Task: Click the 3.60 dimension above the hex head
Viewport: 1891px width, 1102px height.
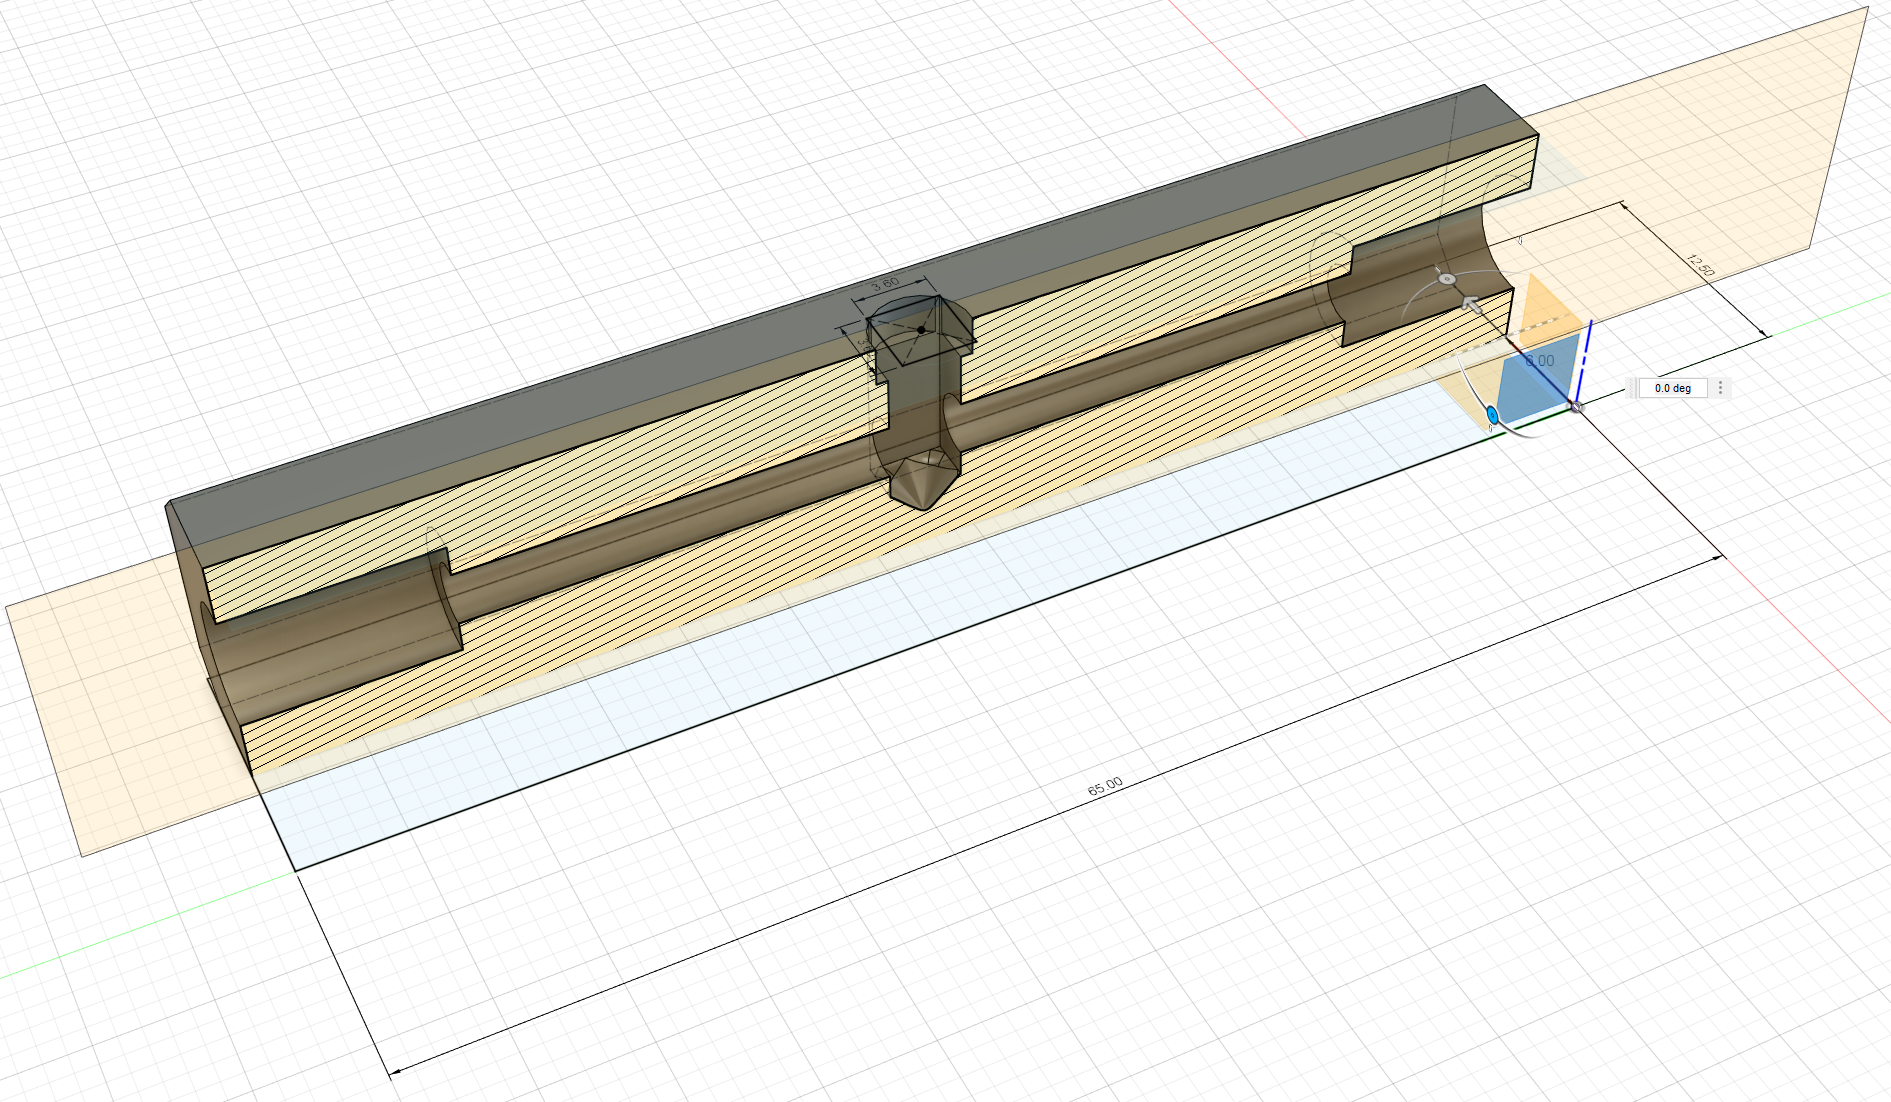Action: tap(886, 283)
